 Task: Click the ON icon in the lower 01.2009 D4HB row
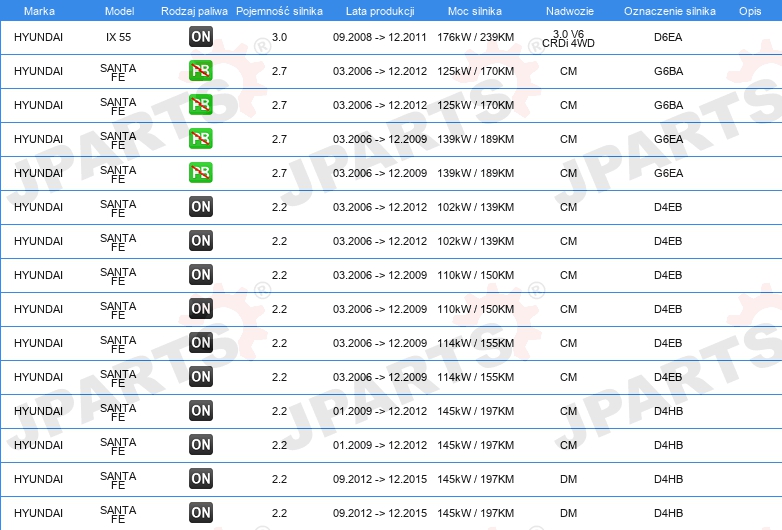coord(201,445)
